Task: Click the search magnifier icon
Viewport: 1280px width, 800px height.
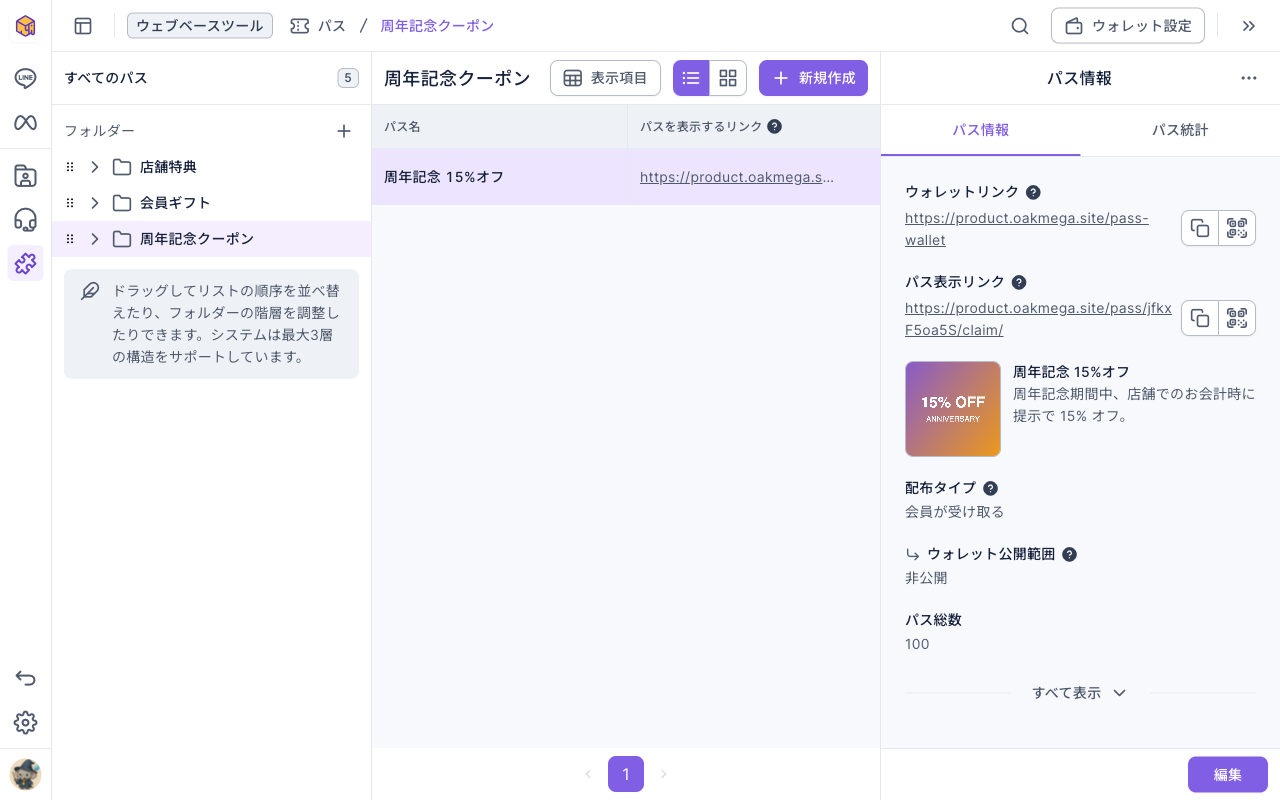Action: pos(1020,26)
